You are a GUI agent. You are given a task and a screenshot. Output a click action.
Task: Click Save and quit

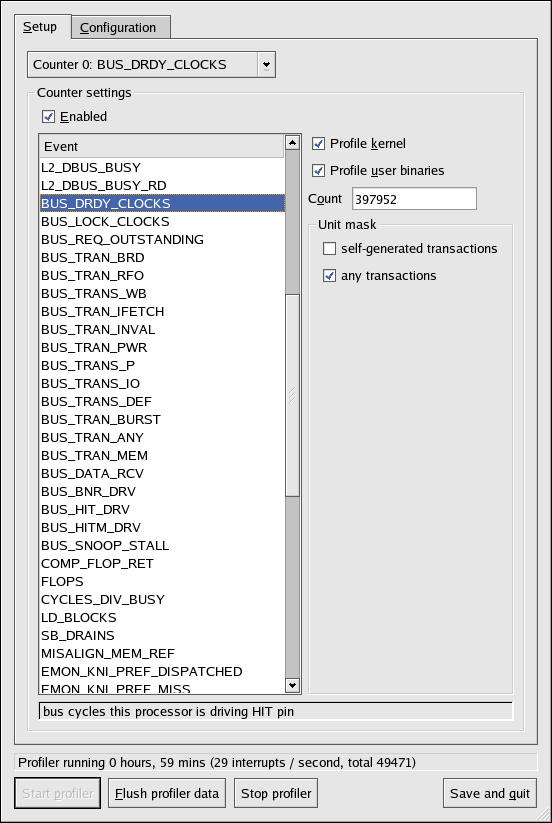pyautogui.click(x=490, y=793)
